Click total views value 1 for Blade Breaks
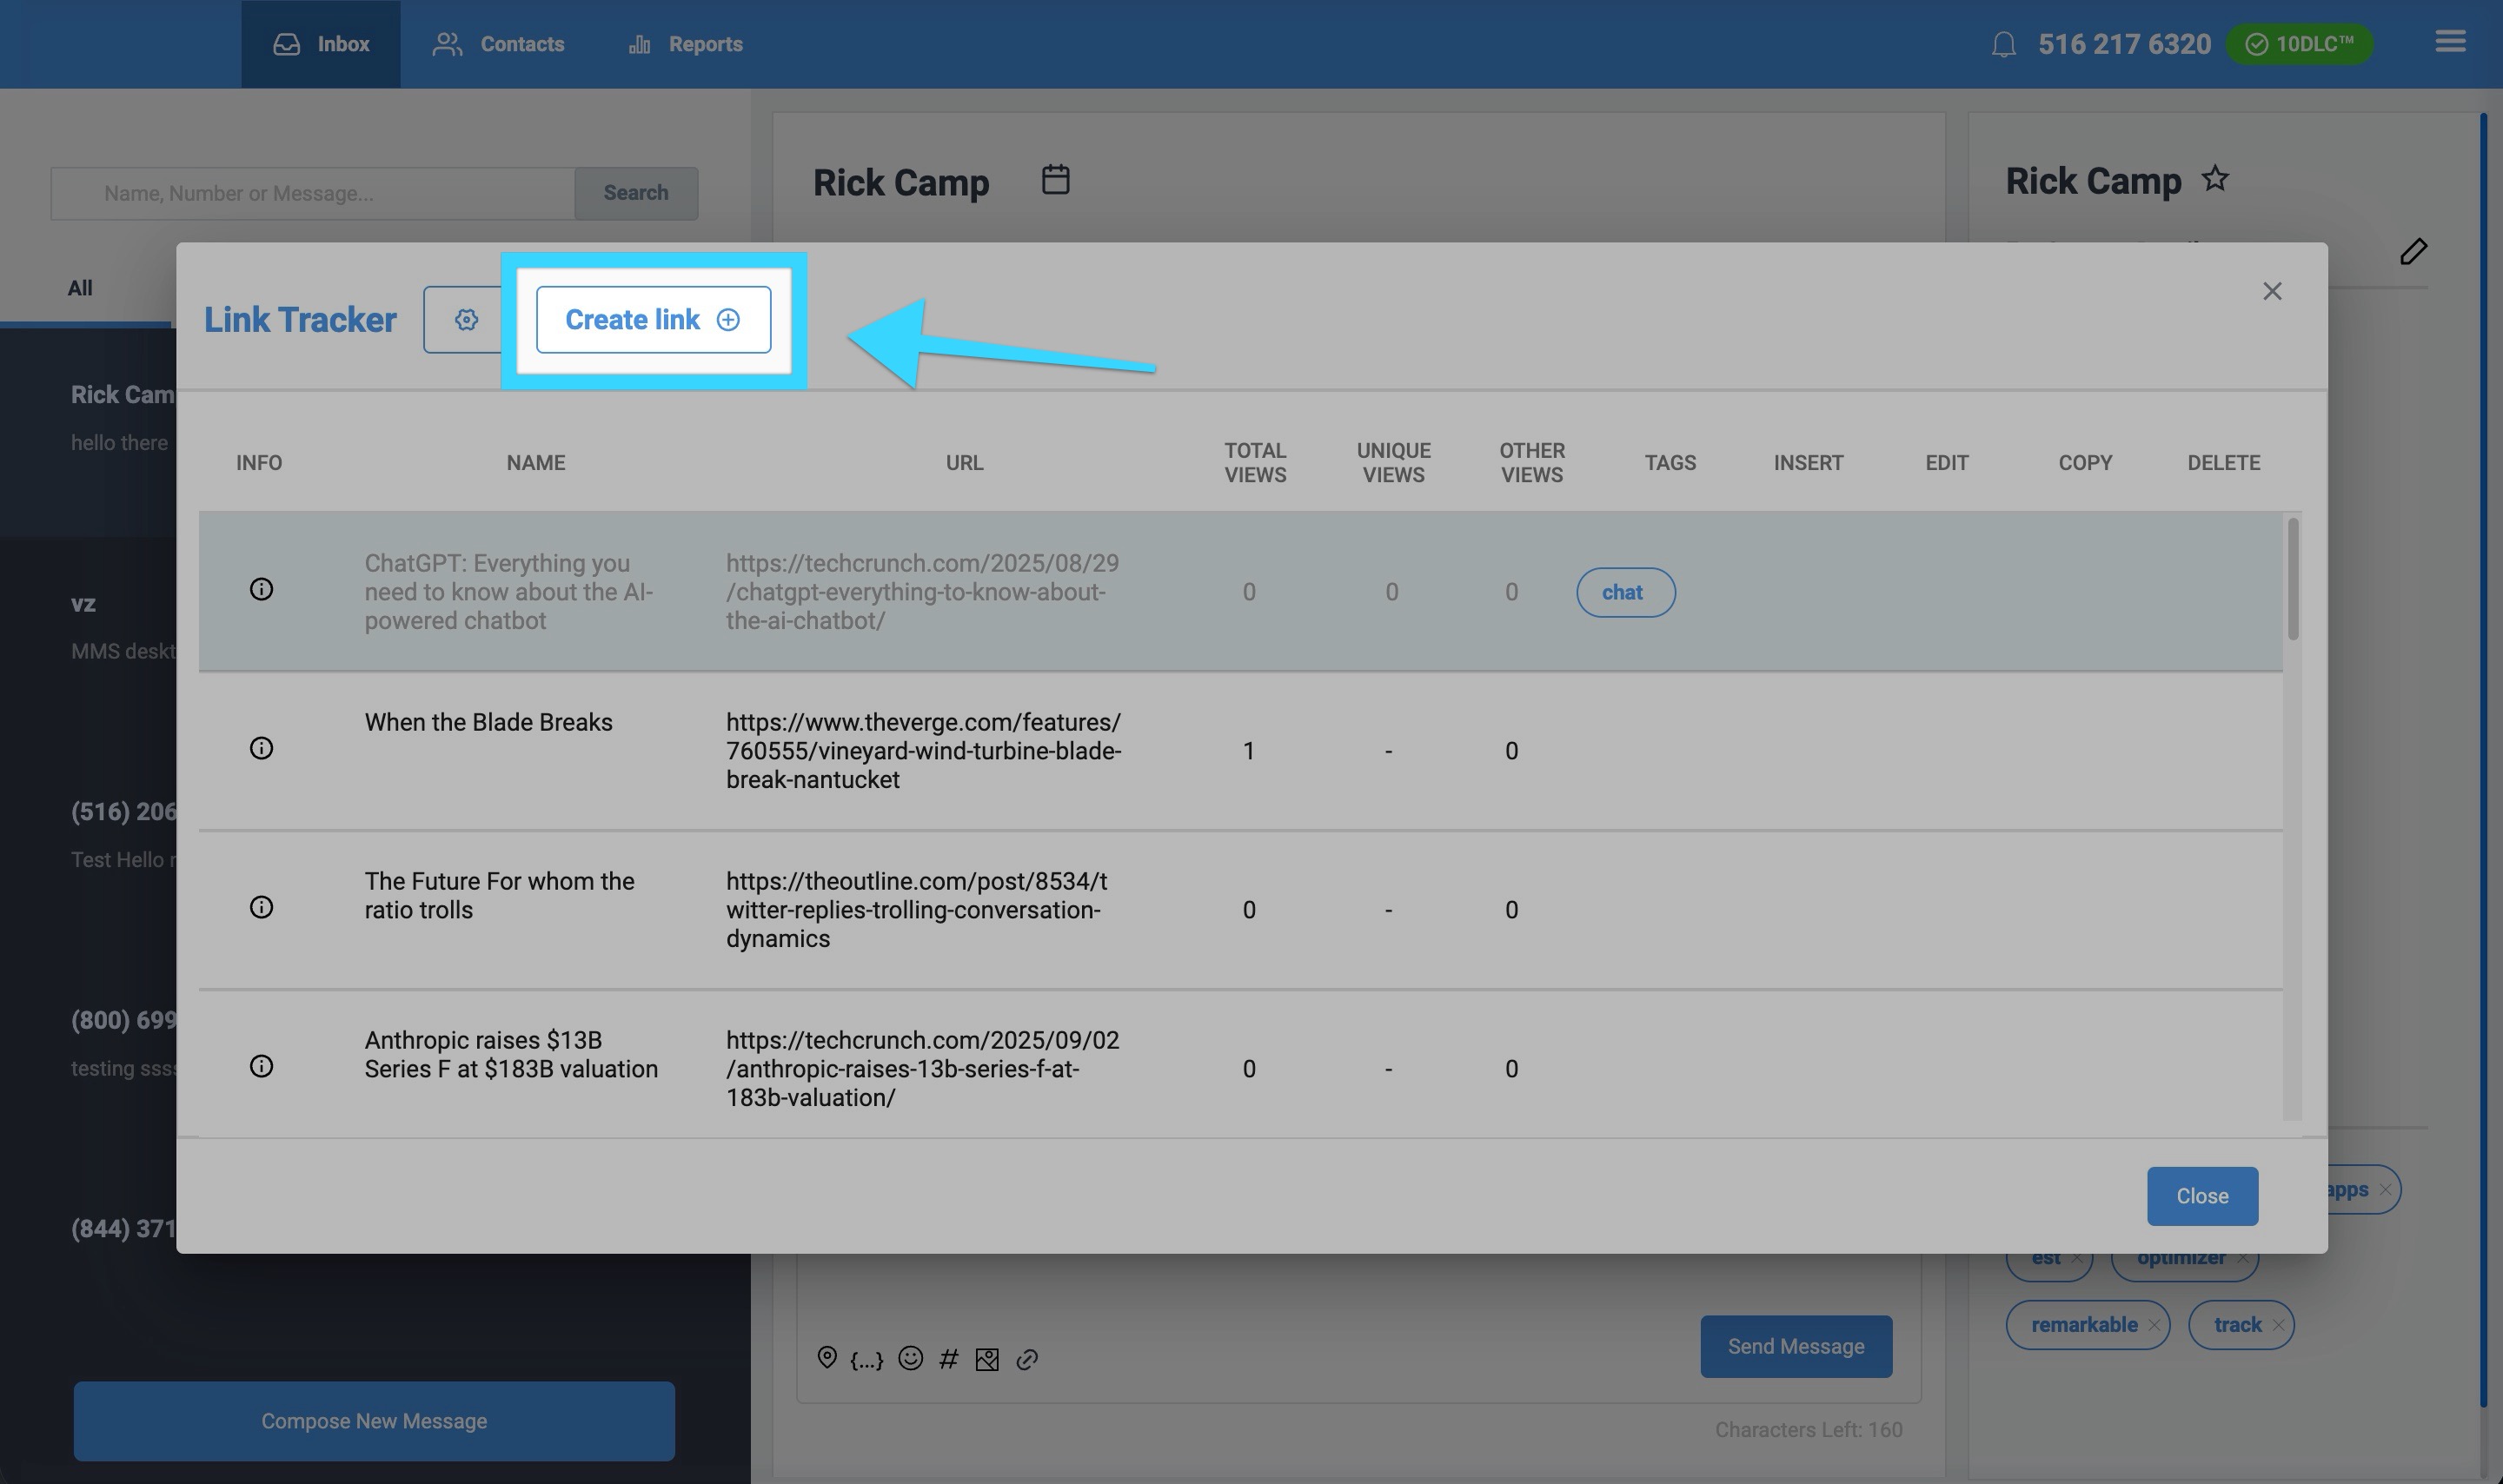This screenshot has width=2503, height=1484. (1249, 751)
